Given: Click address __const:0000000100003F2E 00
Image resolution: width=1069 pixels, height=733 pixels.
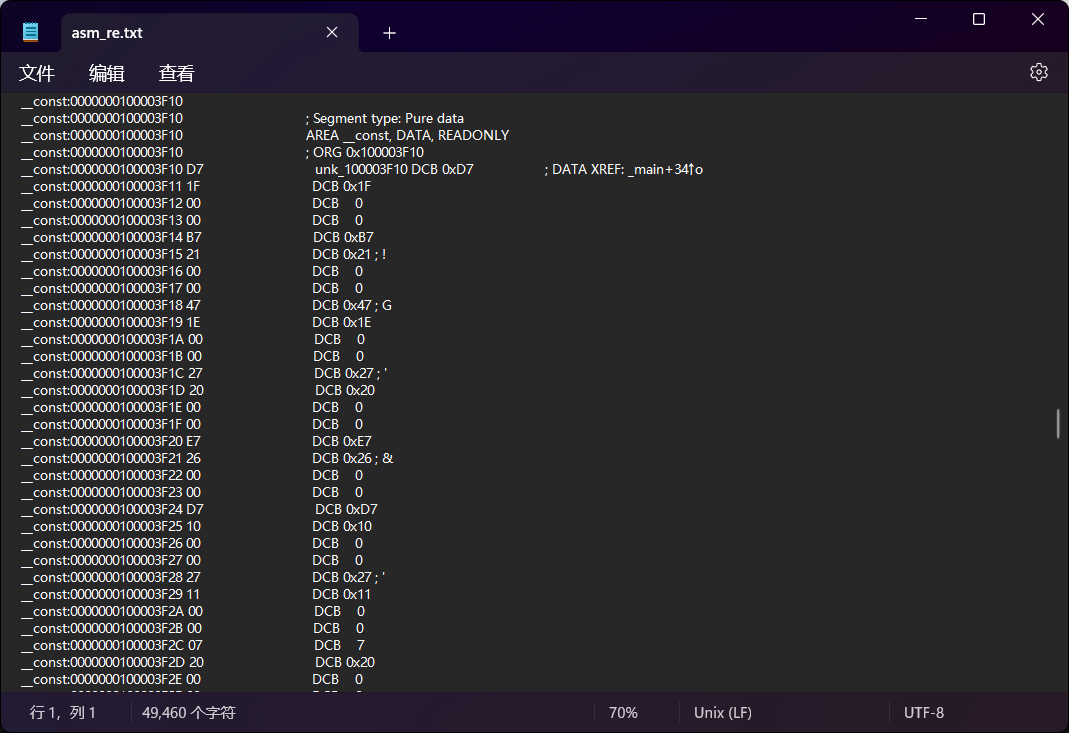Looking at the screenshot, I should [x=110, y=679].
